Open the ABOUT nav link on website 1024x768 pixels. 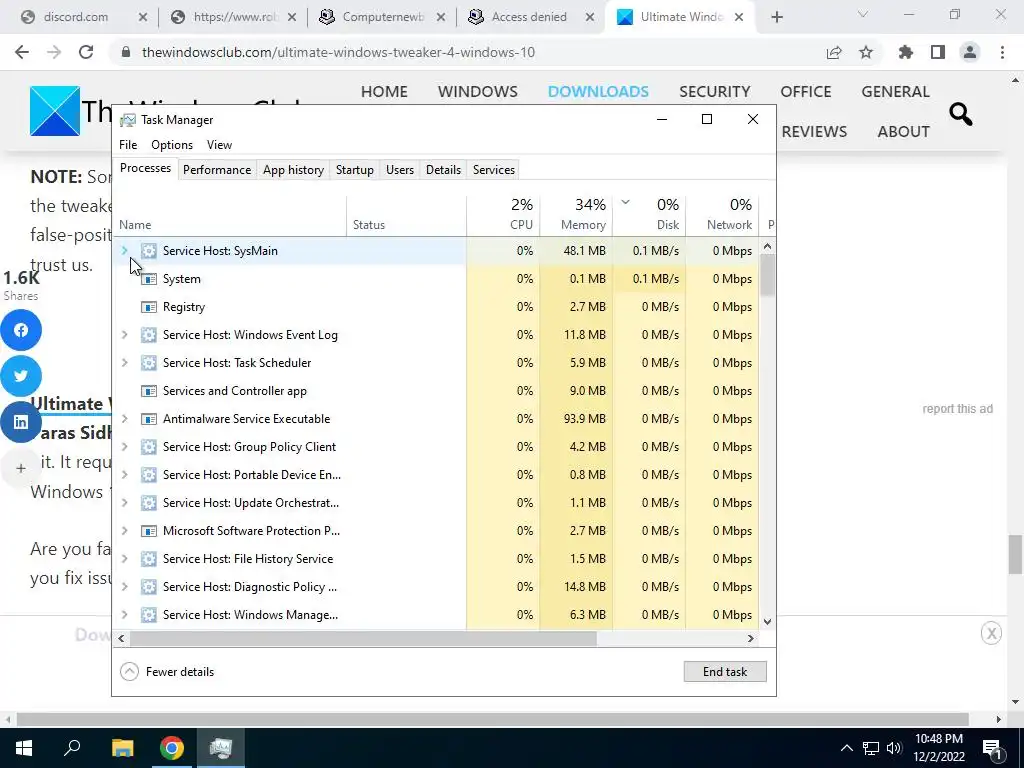903,131
